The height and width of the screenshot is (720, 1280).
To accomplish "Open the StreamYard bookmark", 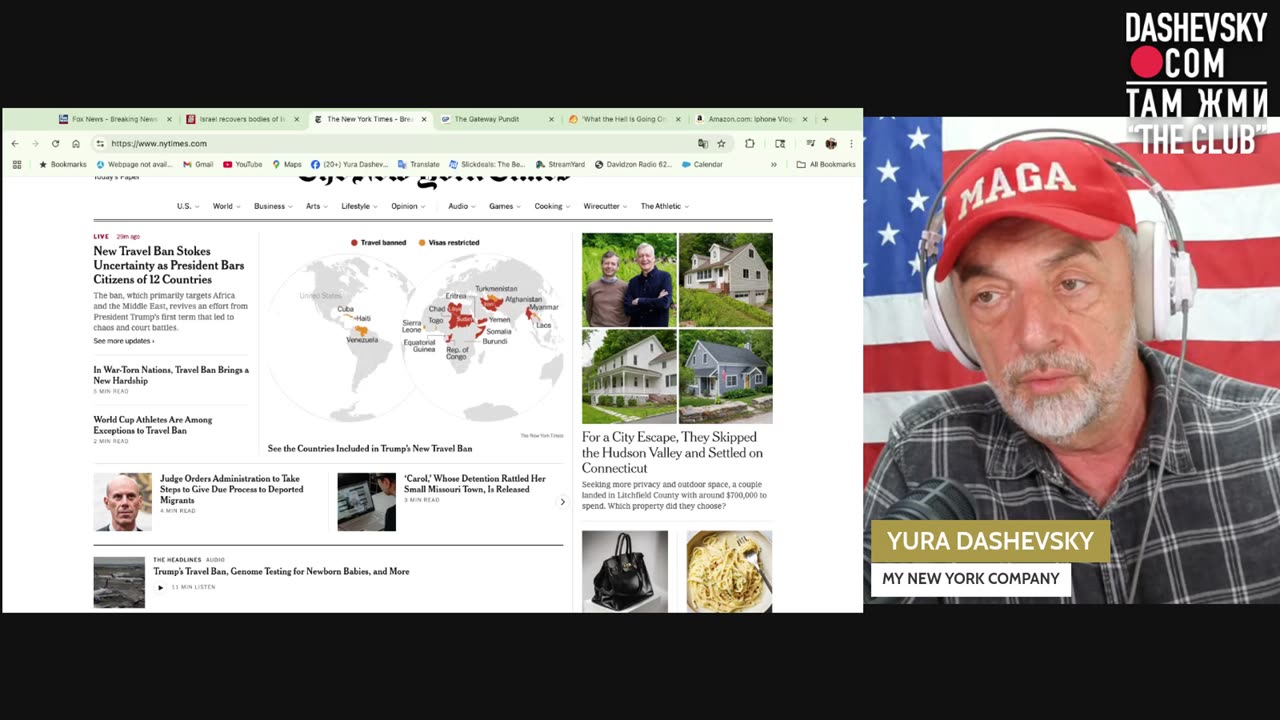I will [x=560, y=164].
